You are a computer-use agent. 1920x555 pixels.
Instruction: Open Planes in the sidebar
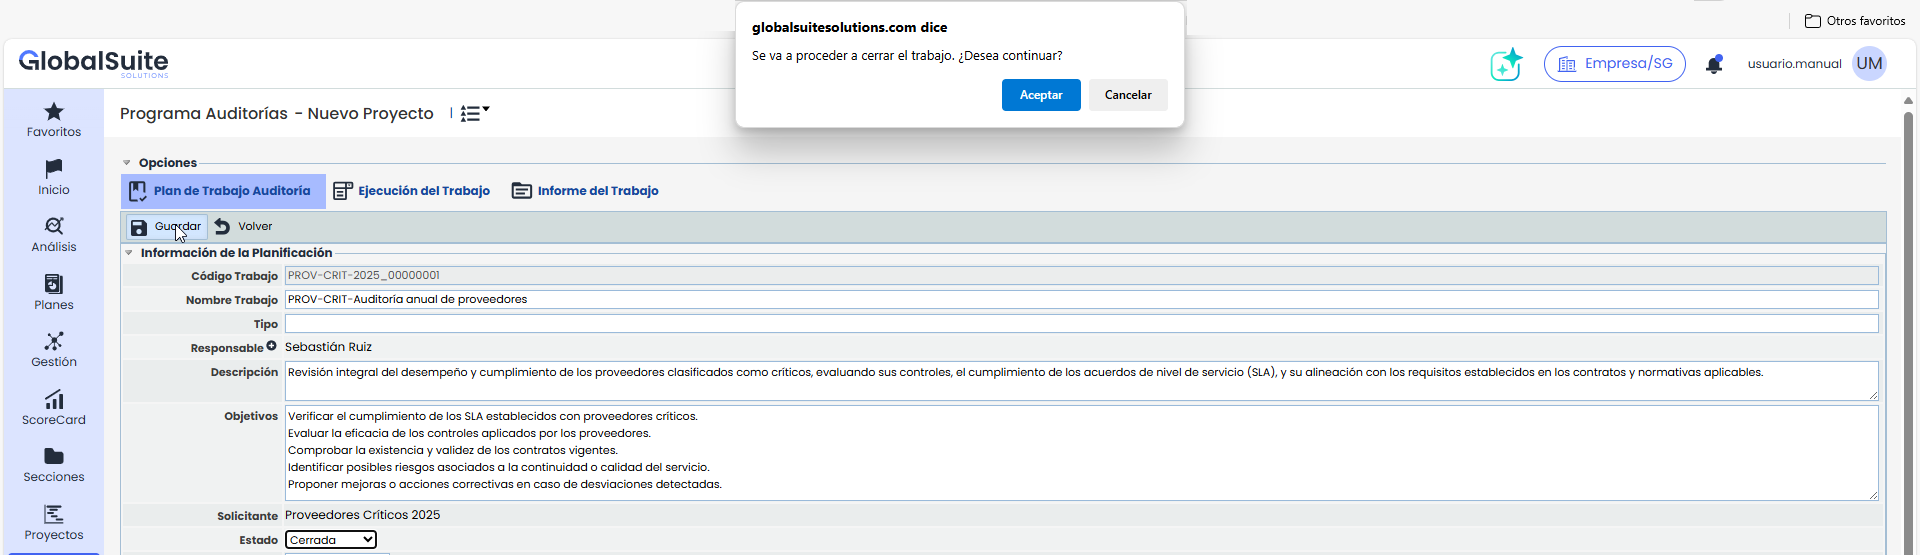tap(54, 285)
